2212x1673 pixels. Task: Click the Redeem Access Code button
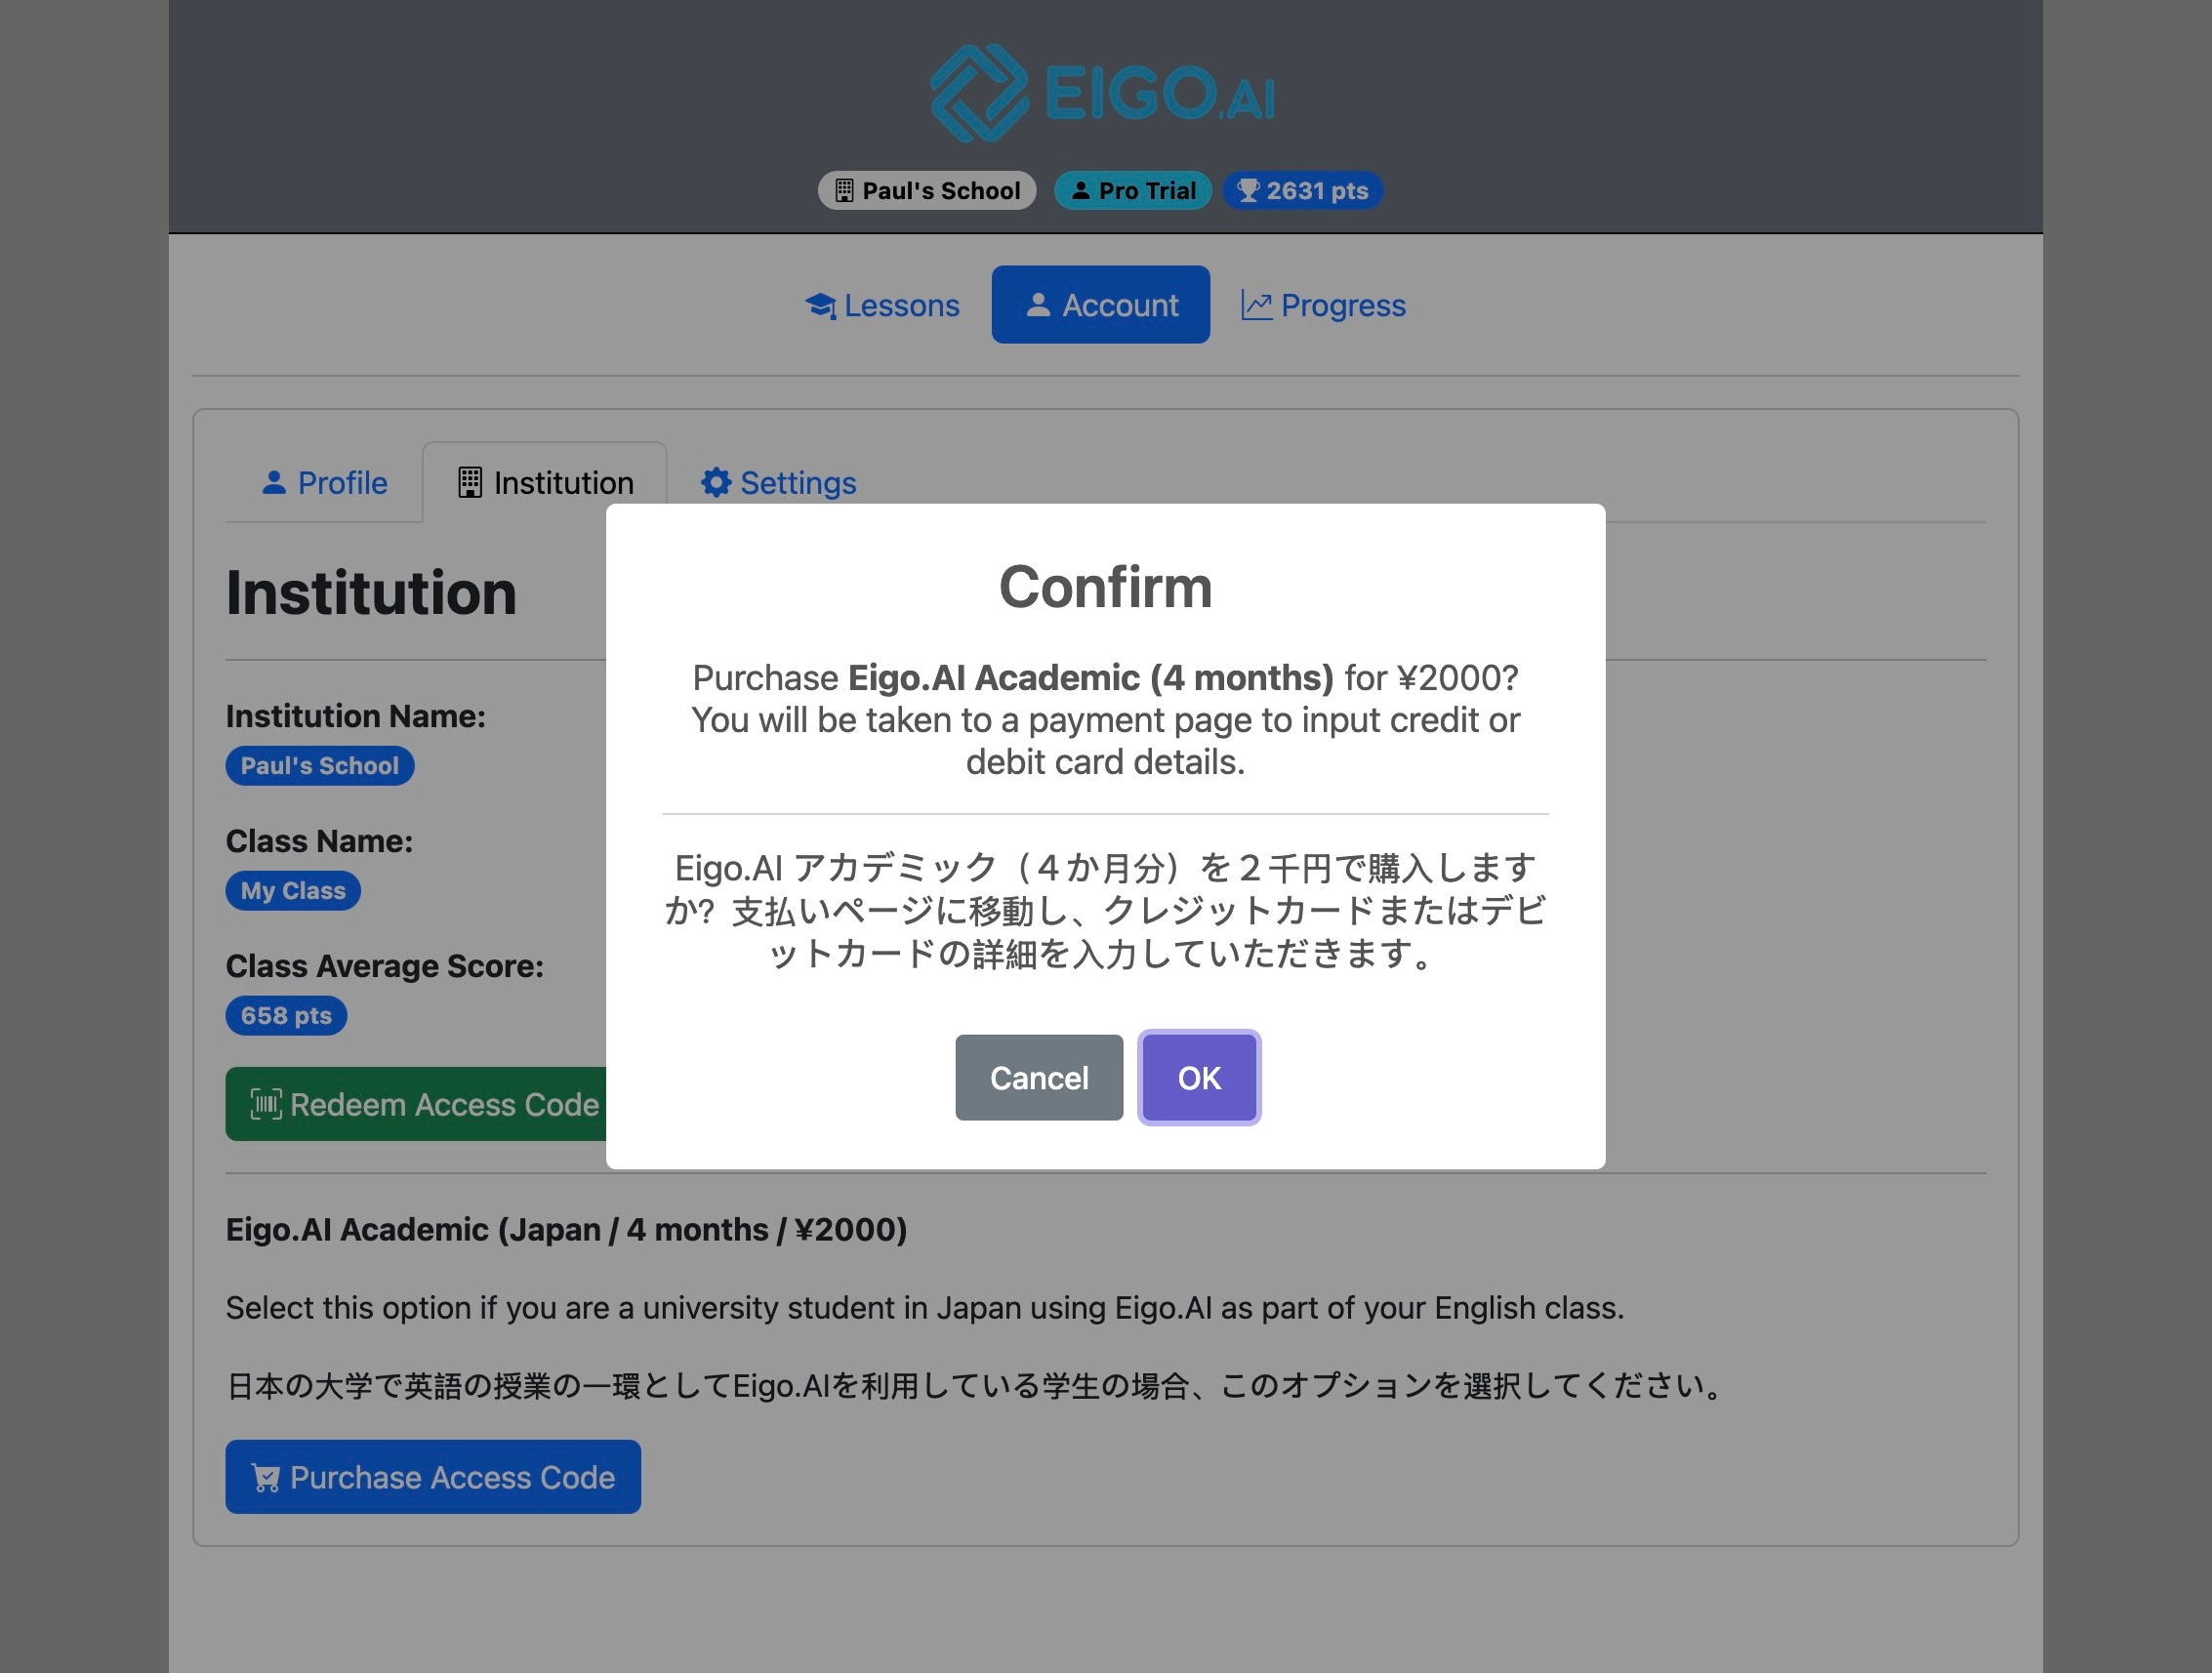click(x=416, y=1104)
